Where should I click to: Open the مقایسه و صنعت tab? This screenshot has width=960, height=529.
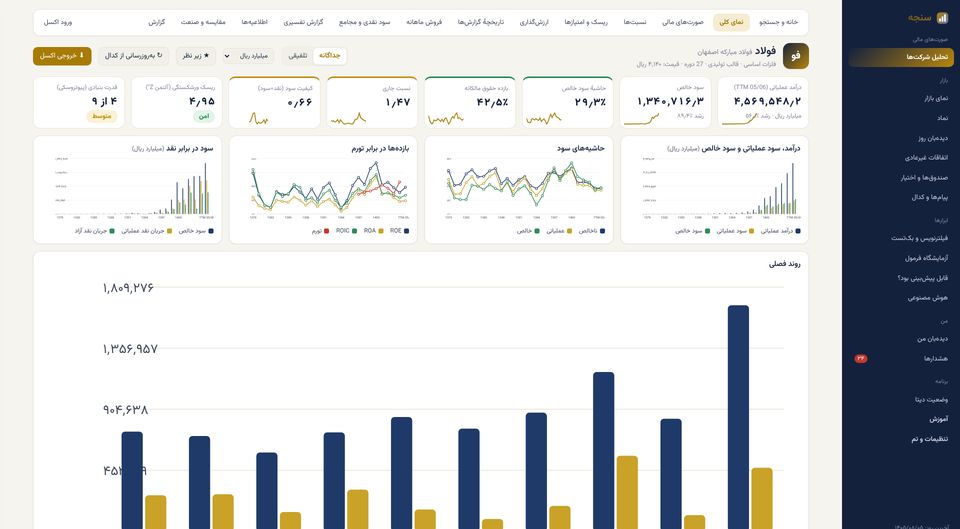(203, 22)
